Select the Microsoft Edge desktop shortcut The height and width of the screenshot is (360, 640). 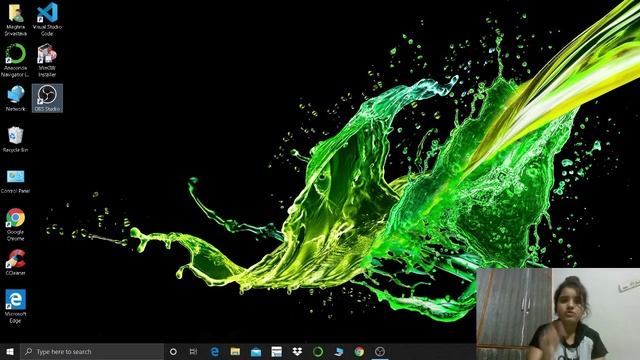click(x=16, y=306)
